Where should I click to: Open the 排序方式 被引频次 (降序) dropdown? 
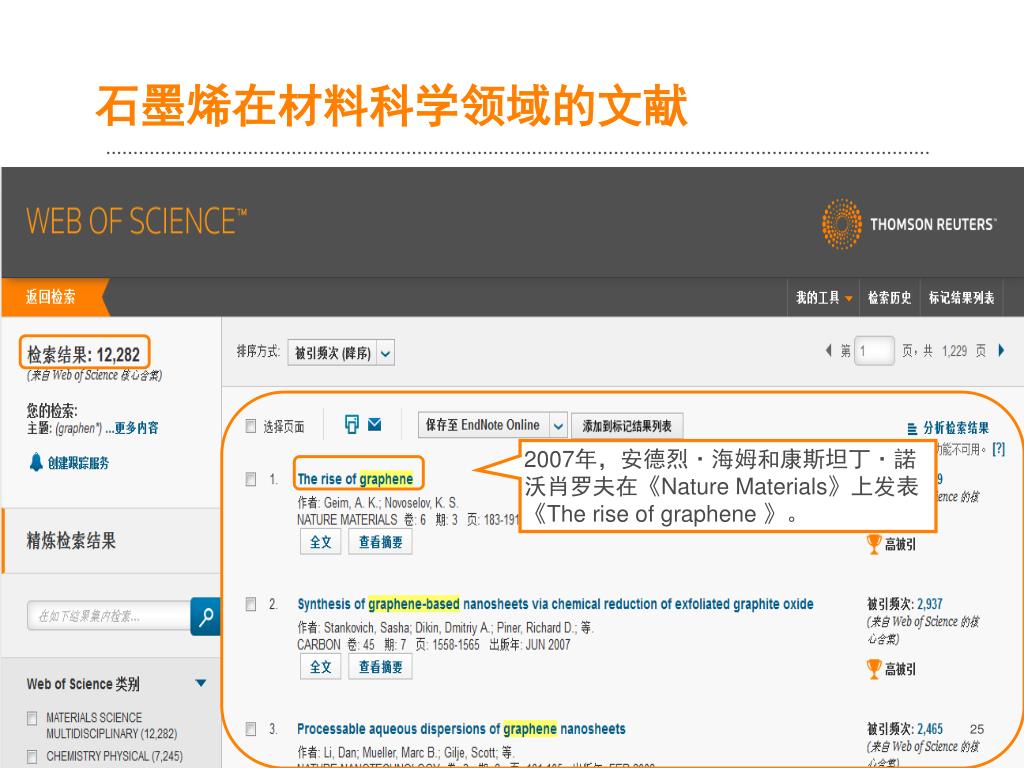point(341,353)
